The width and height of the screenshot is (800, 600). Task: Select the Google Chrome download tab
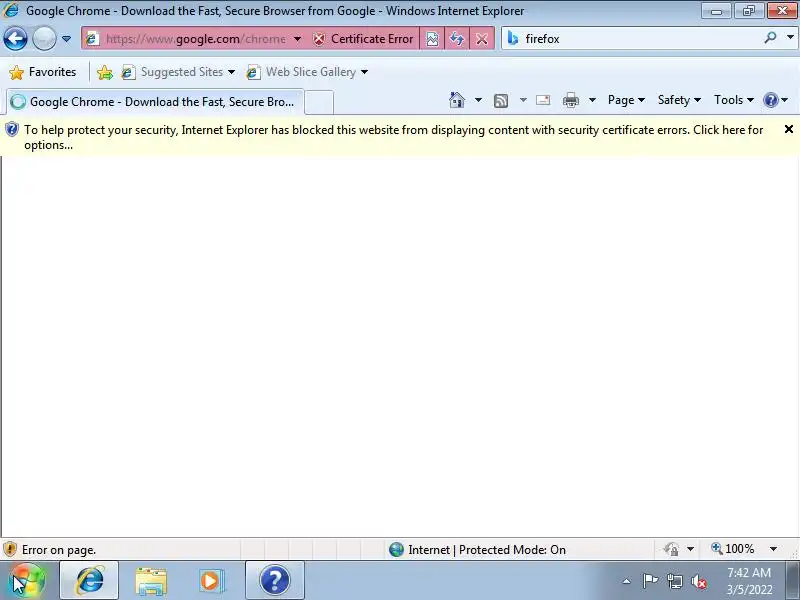[155, 102]
